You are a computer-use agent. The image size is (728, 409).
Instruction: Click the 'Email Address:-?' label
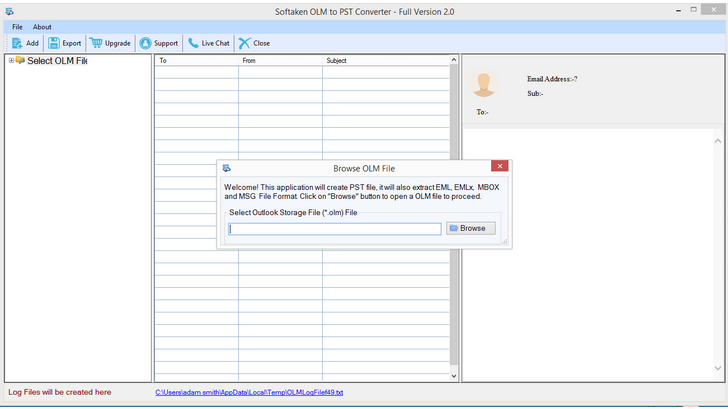coord(552,79)
